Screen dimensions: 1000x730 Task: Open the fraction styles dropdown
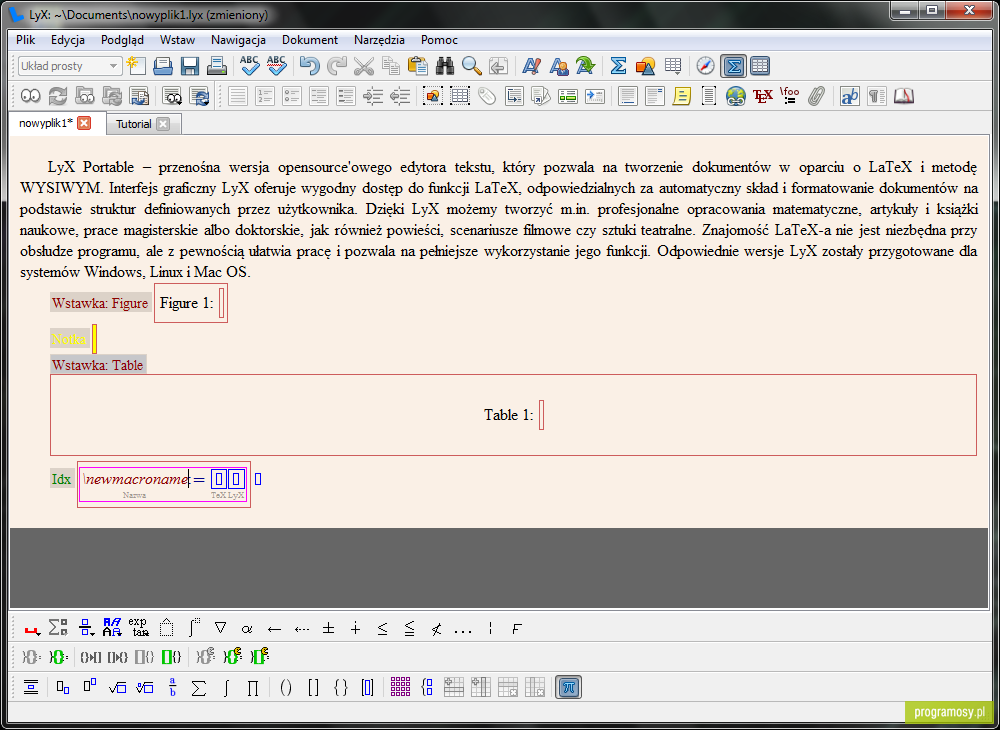coord(86,629)
